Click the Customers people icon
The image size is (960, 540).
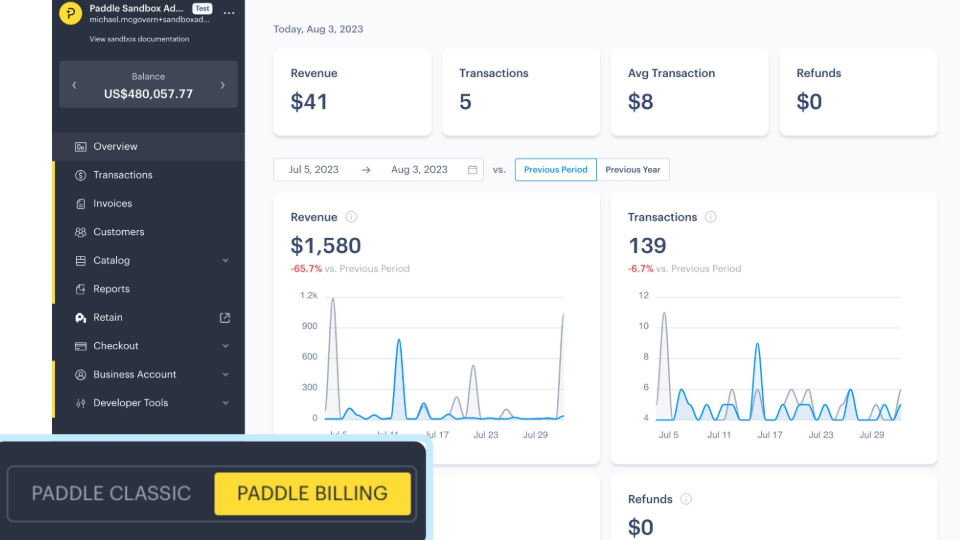tap(80, 232)
